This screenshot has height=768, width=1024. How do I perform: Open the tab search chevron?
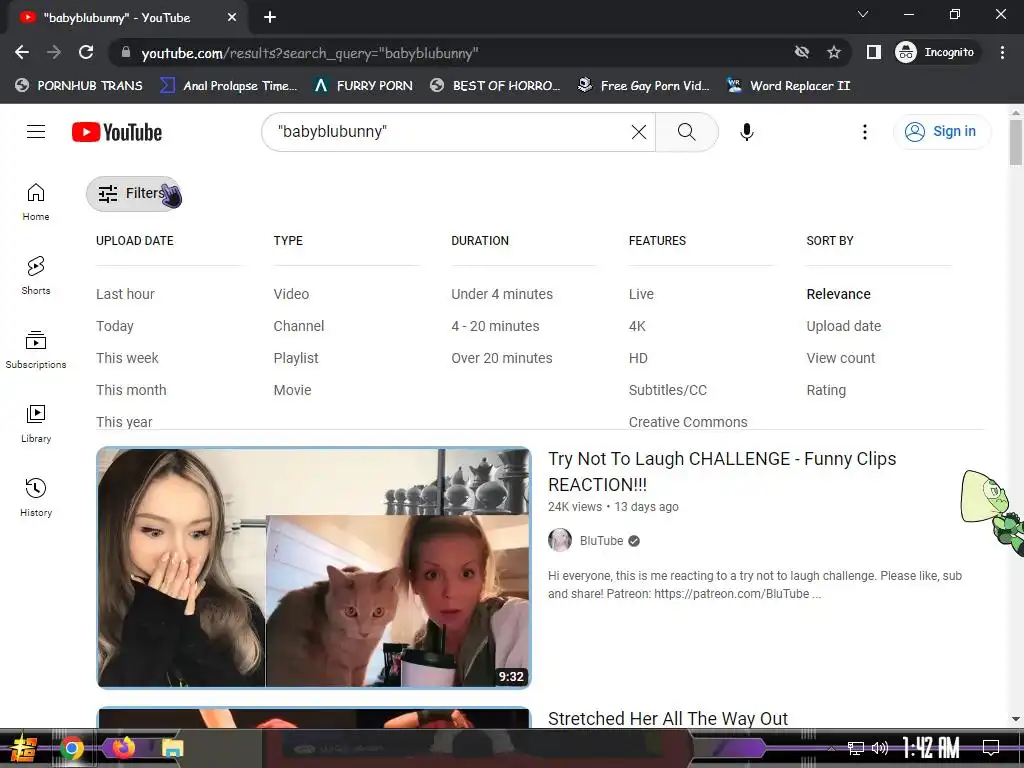[863, 14]
